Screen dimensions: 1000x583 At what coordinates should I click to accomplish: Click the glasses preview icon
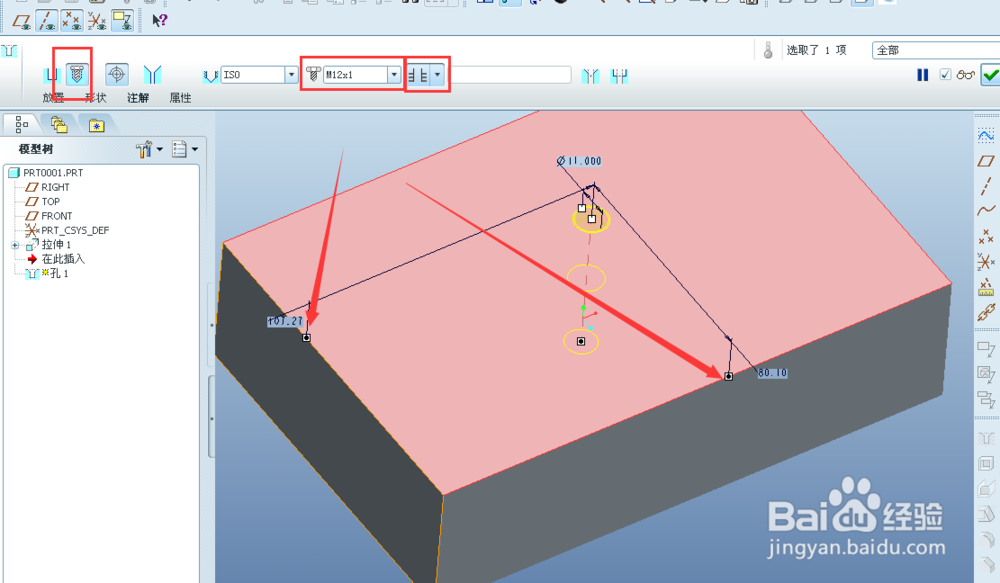(966, 75)
